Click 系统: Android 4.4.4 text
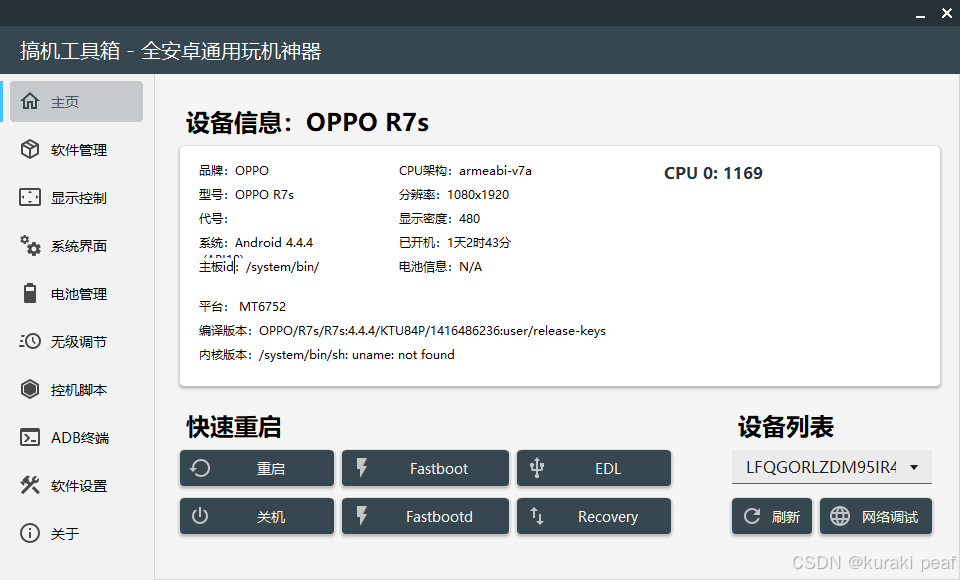960x580 pixels. point(256,243)
